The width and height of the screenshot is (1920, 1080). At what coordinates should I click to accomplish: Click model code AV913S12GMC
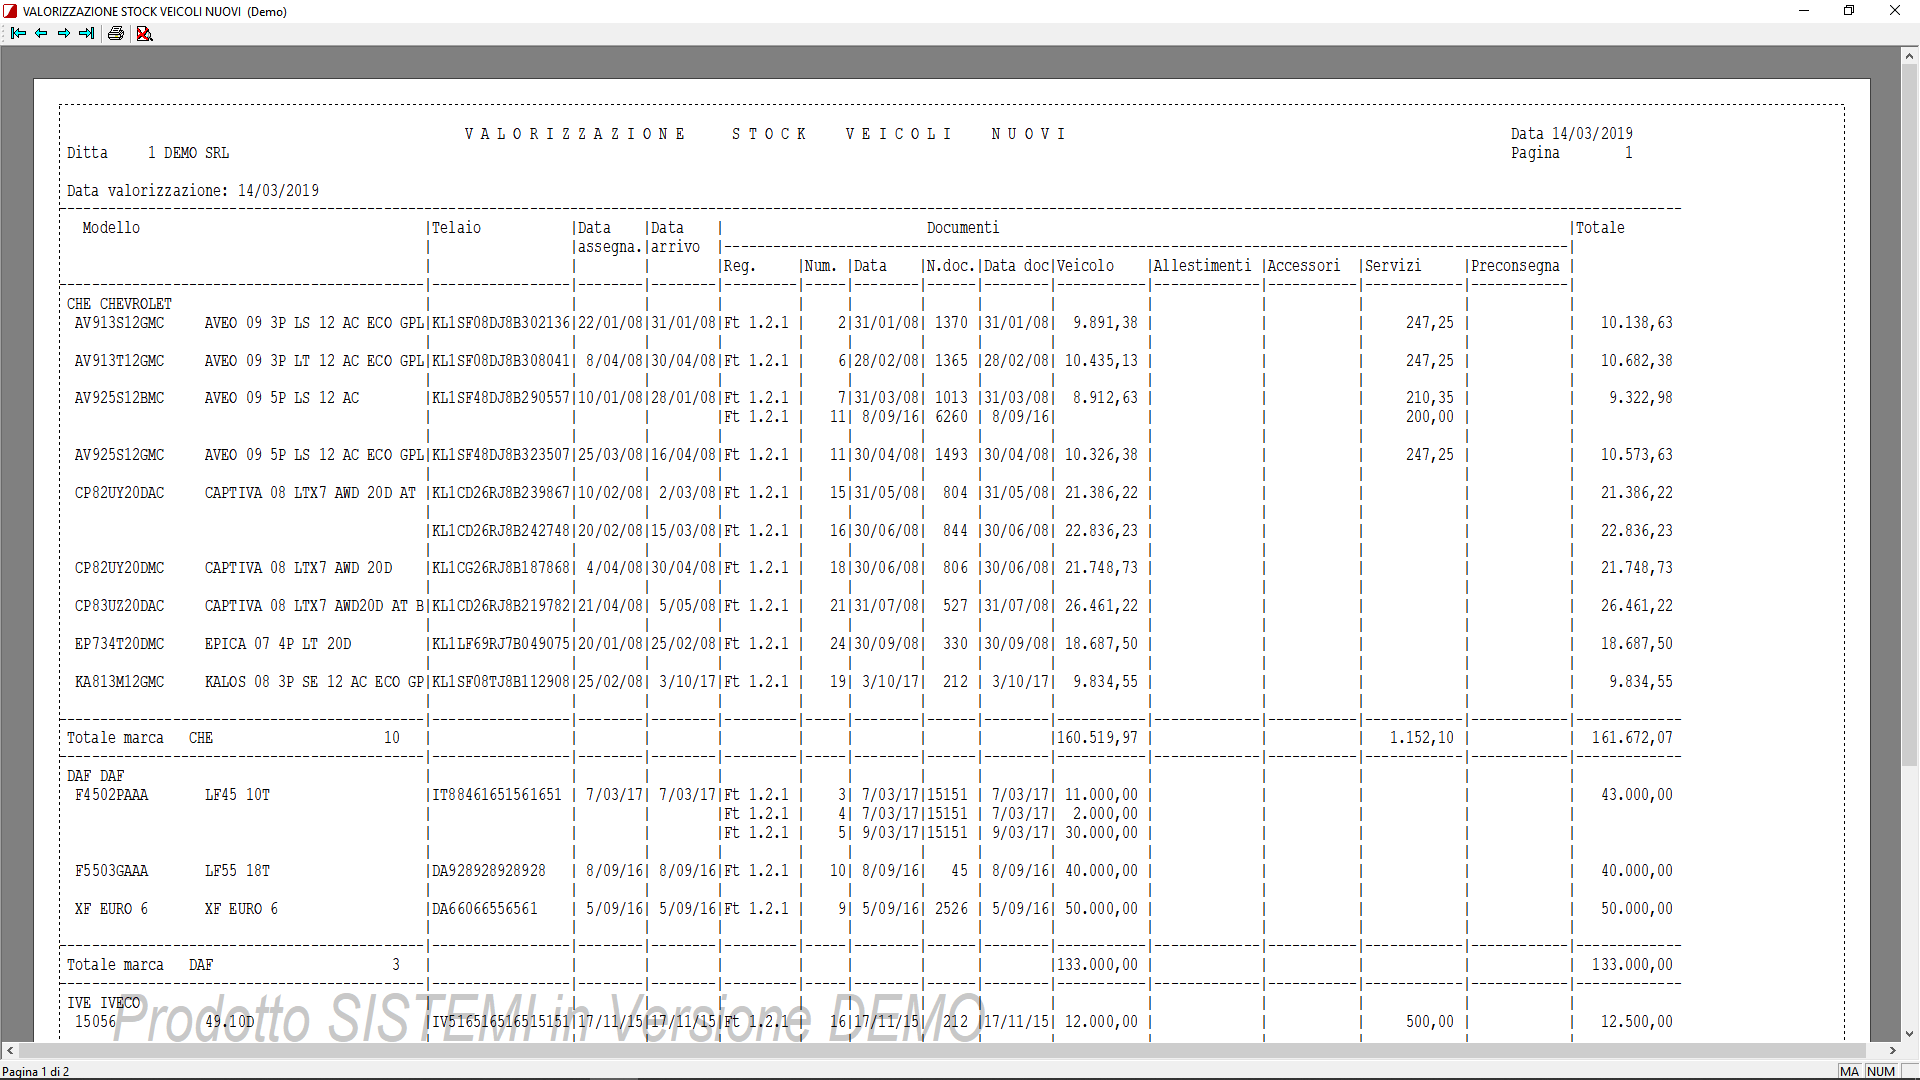119,323
